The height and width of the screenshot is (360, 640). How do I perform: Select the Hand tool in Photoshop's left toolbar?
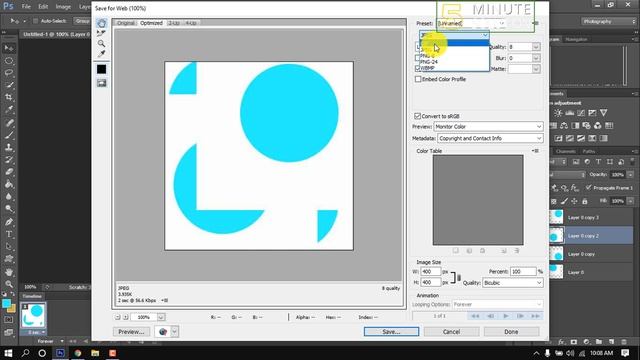9,272
